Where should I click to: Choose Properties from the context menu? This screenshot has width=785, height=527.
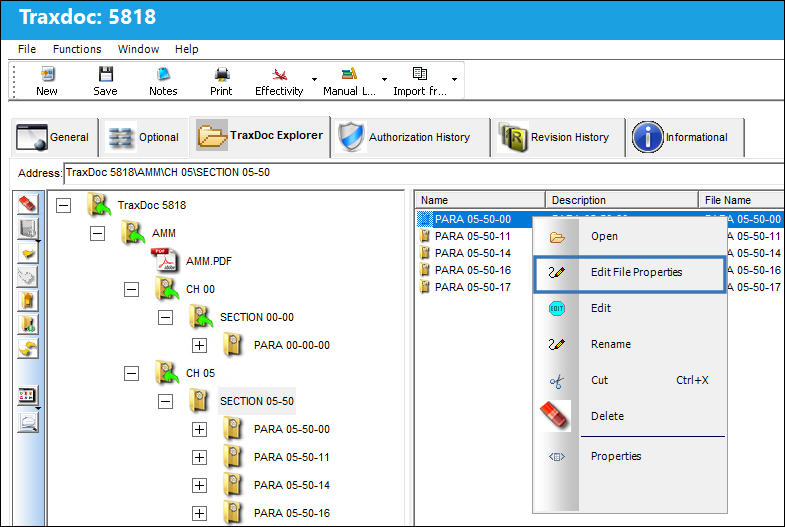630,456
